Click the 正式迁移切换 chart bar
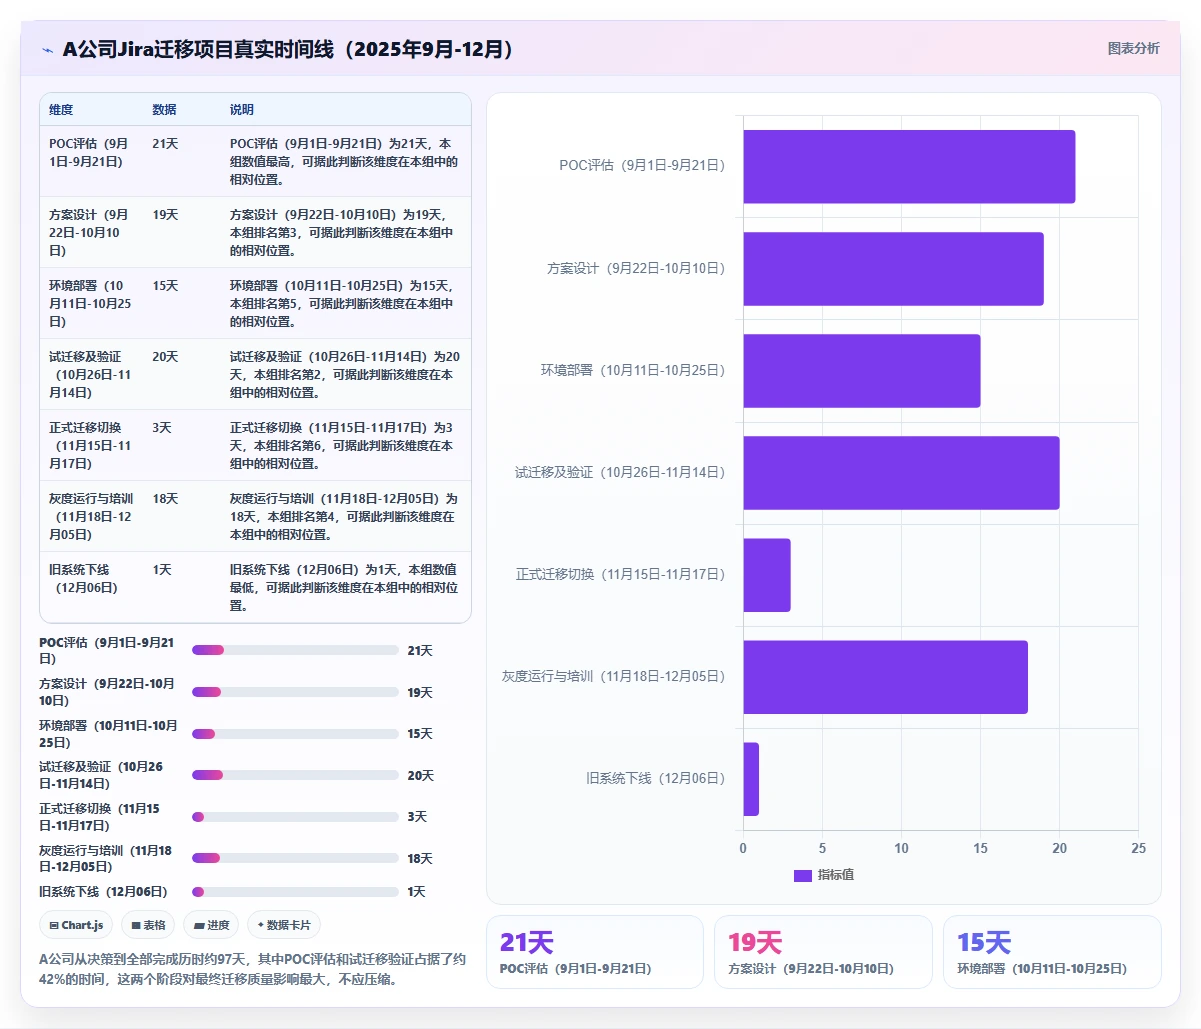The image size is (1201, 1029). (x=767, y=574)
